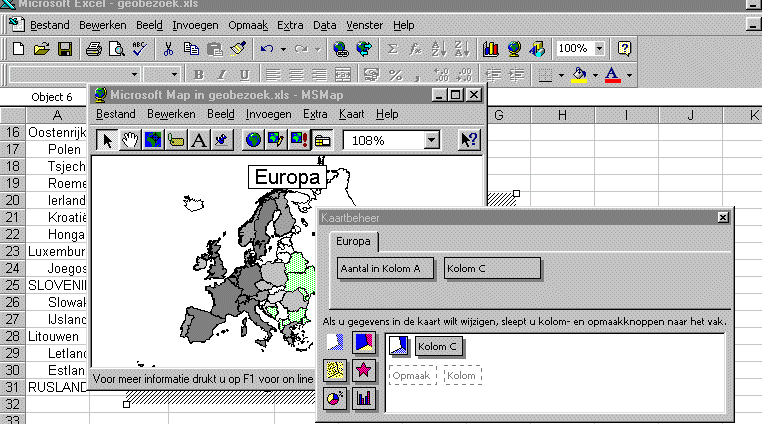Select the hand grabber tool in MSMap
The height and width of the screenshot is (424, 762).
point(130,140)
